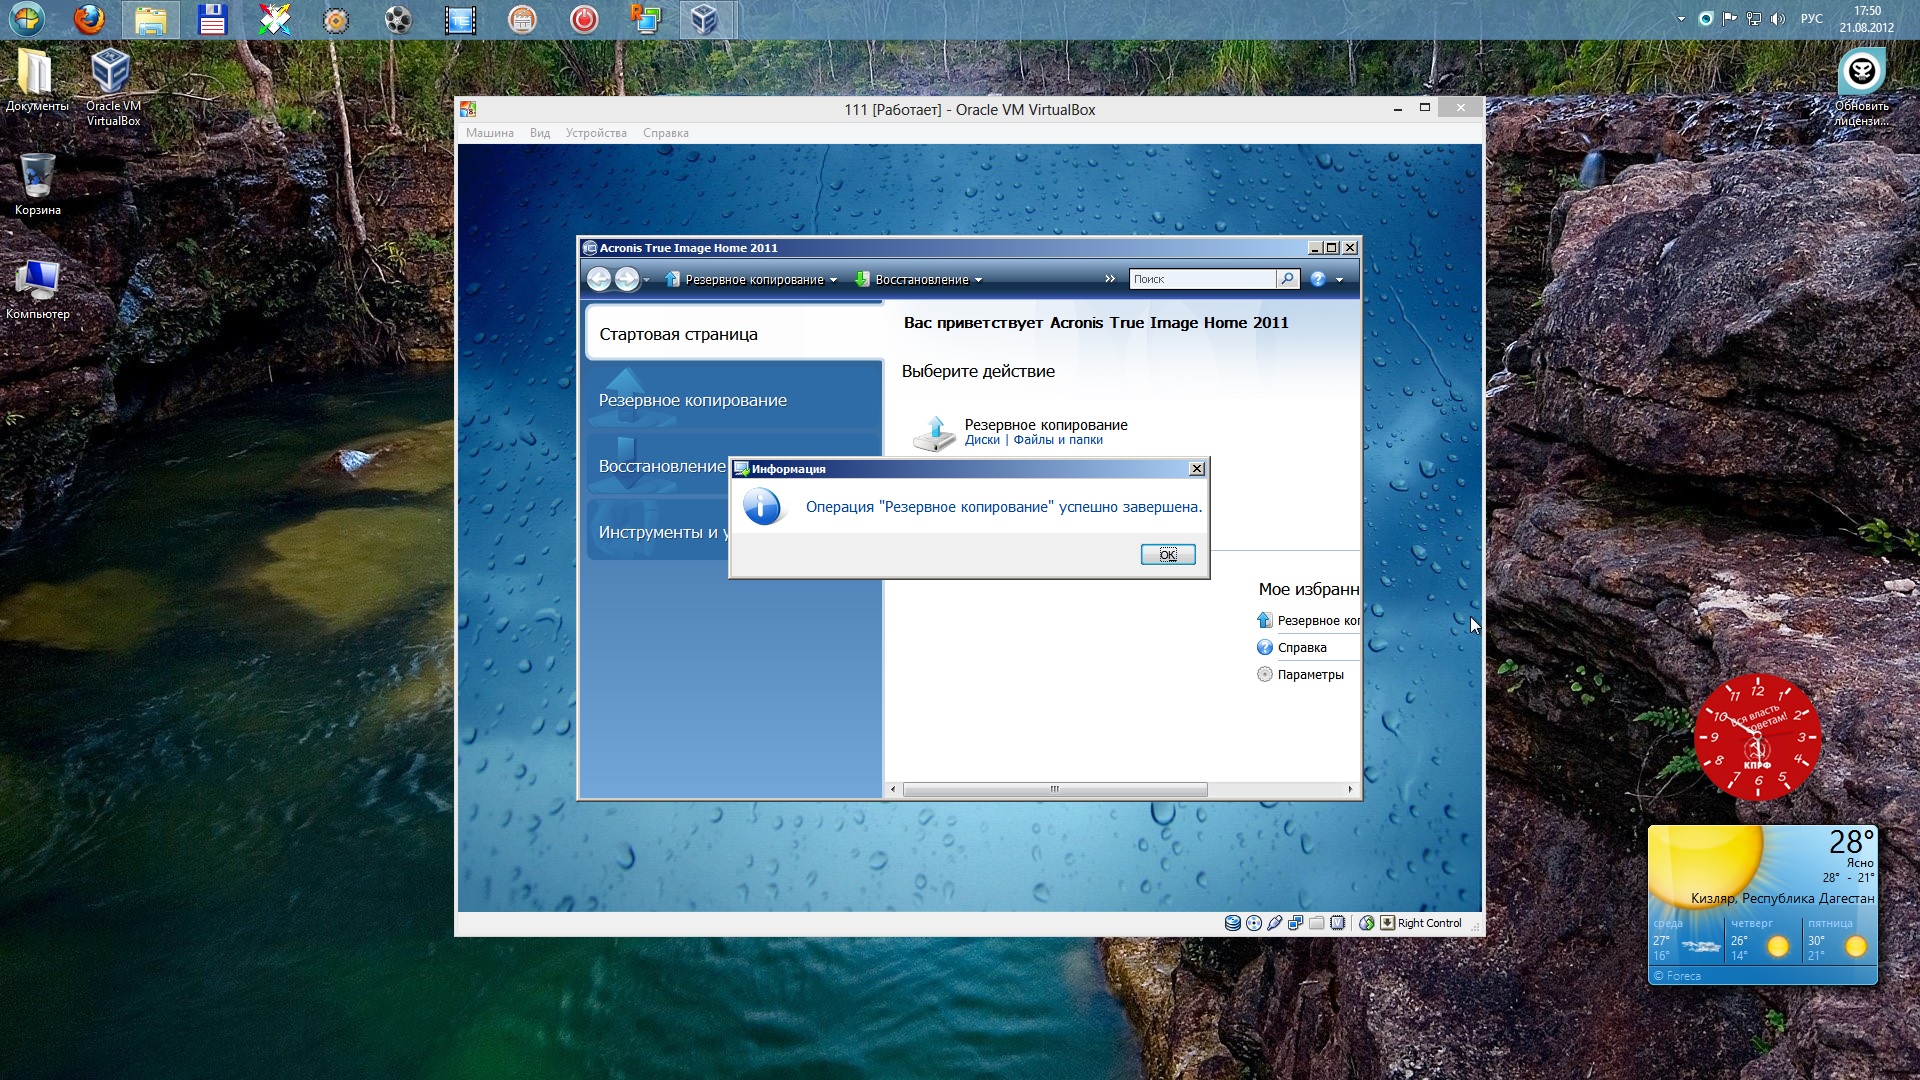
Task: Click VirtualBox network adapters status icon
Action: 1296,923
